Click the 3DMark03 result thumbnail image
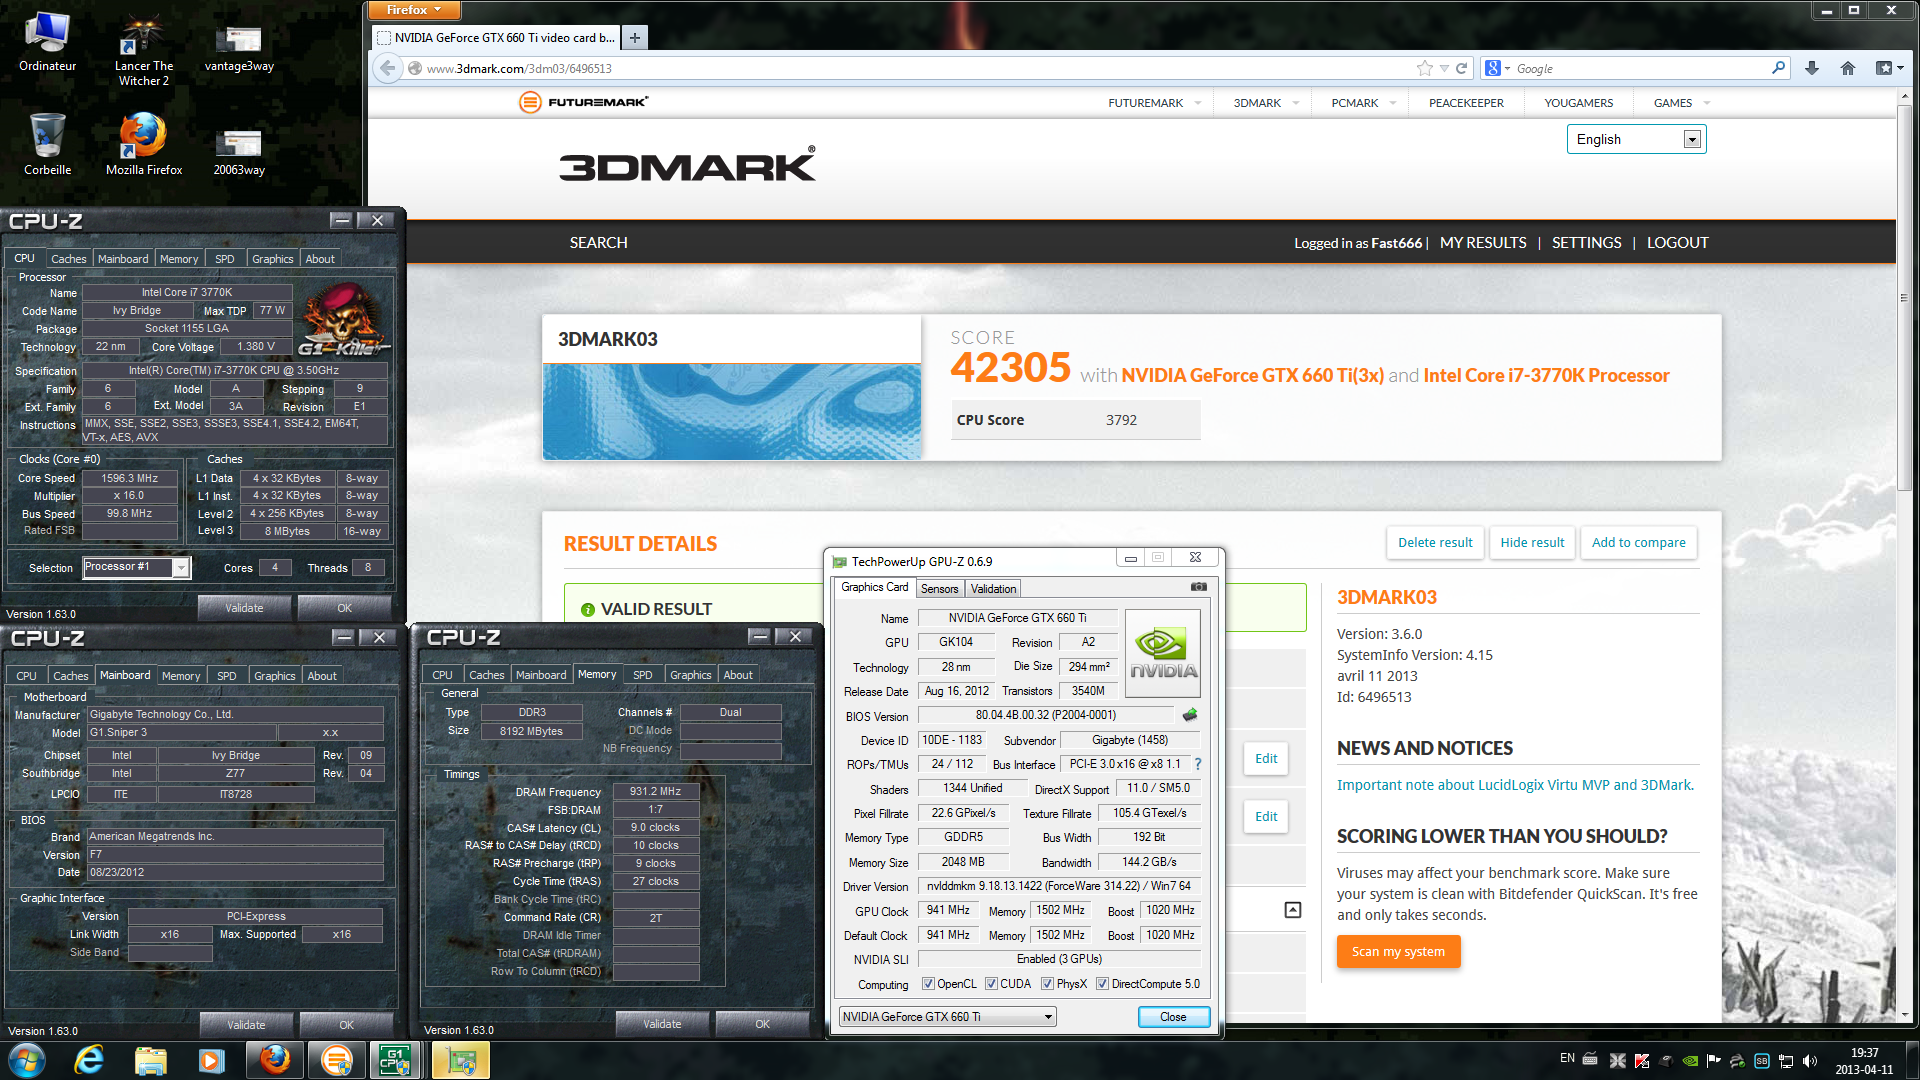This screenshot has height=1080, width=1920. pos(732,411)
